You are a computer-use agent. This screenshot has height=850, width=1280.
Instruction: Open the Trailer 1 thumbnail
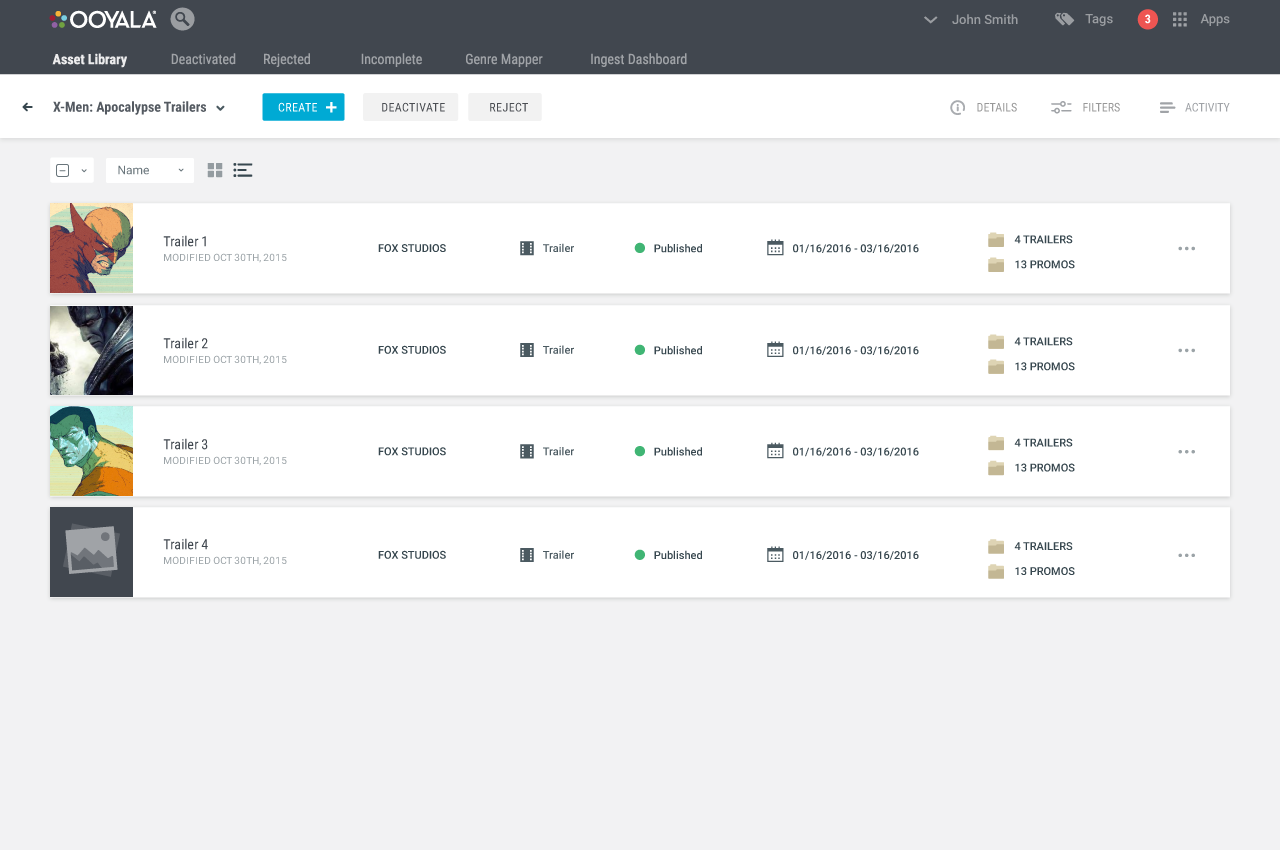tap(91, 248)
